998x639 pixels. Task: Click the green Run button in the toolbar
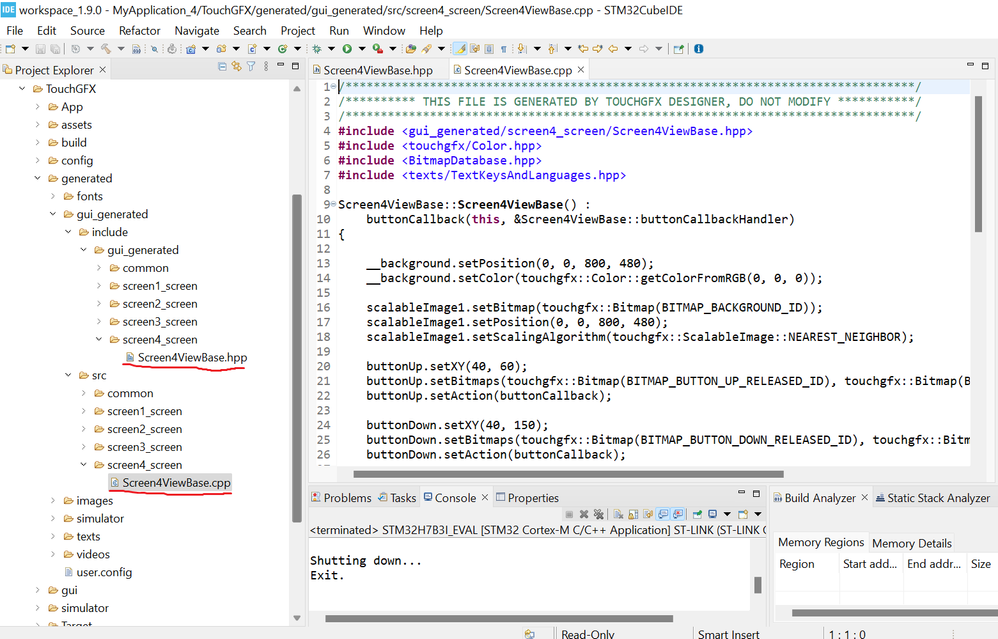point(347,48)
